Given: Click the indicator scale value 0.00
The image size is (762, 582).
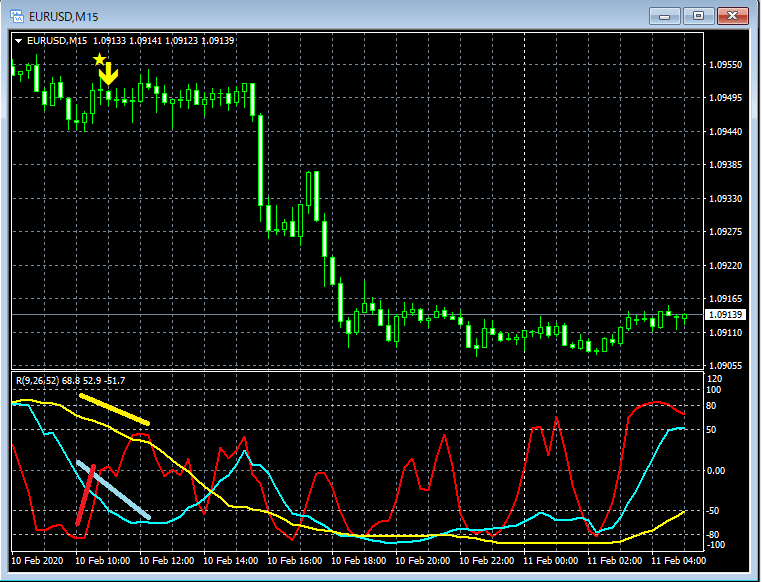Looking at the screenshot, I should (716, 471).
